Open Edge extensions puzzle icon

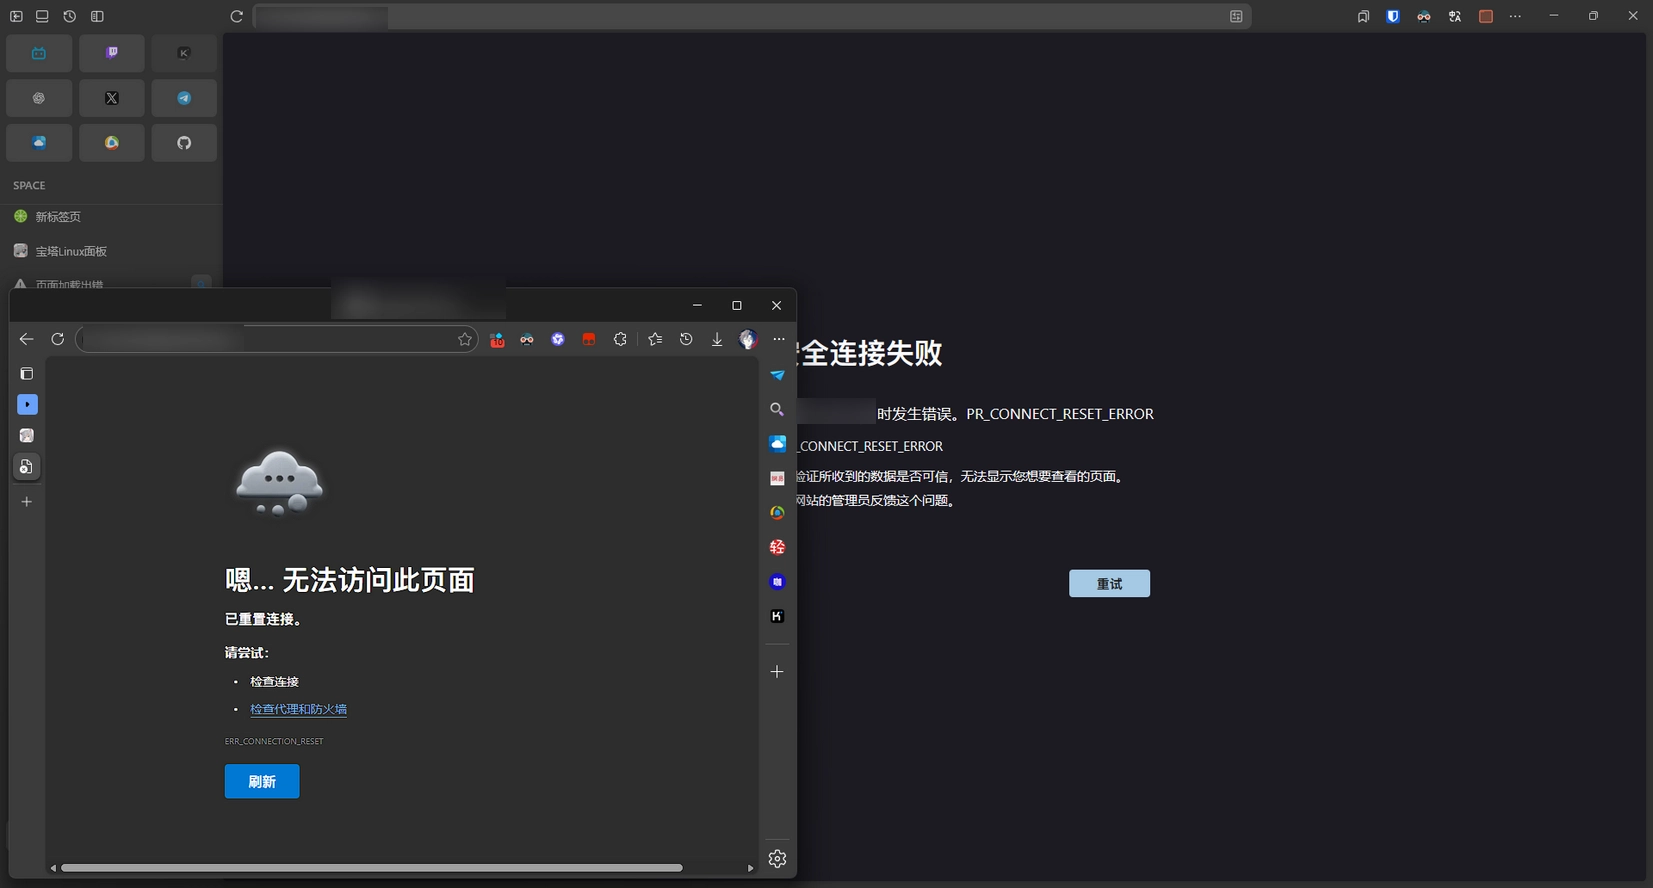click(620, 340)
